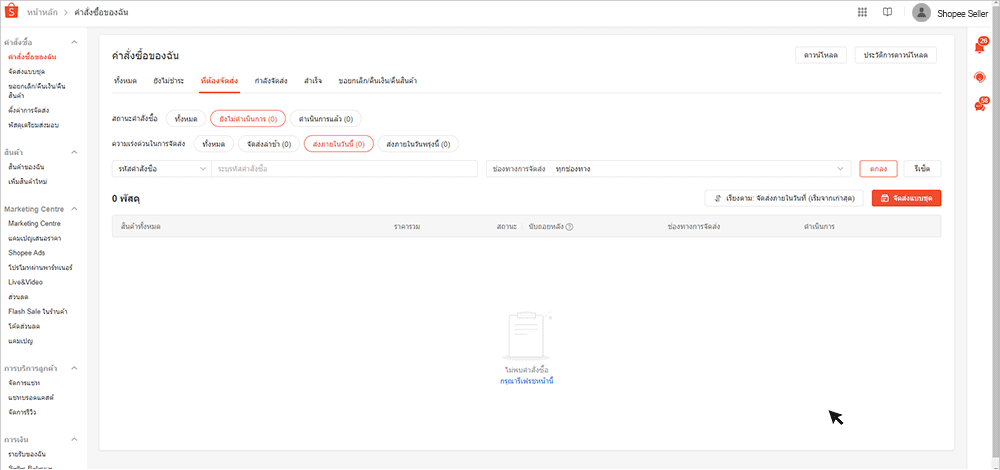
Task: Select the ส่งภายในวันนี้ (0) urgency filter
Action: (x=339, y=144)
